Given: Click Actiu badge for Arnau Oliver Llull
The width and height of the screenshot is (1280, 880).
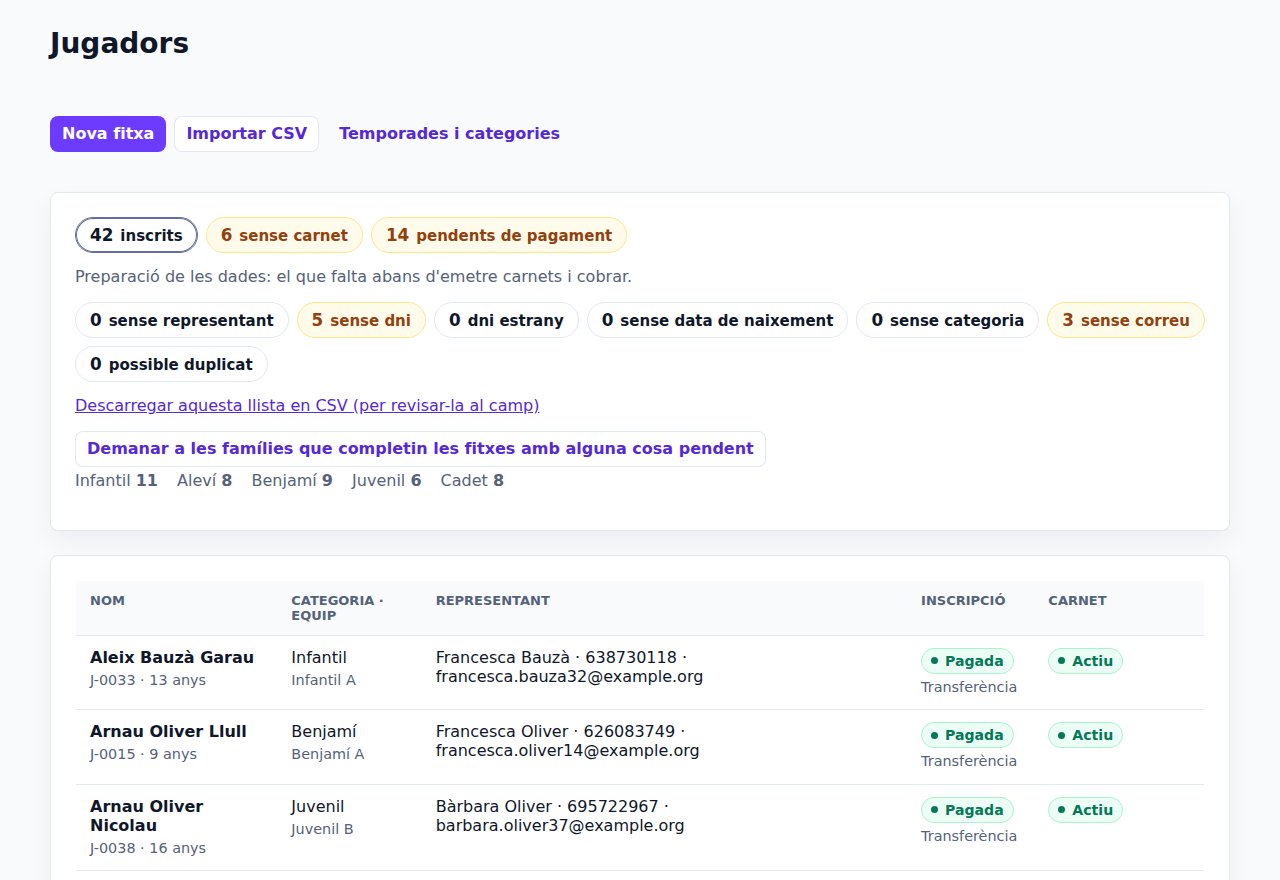Looking at the screenshot, I should (1085, 735).
